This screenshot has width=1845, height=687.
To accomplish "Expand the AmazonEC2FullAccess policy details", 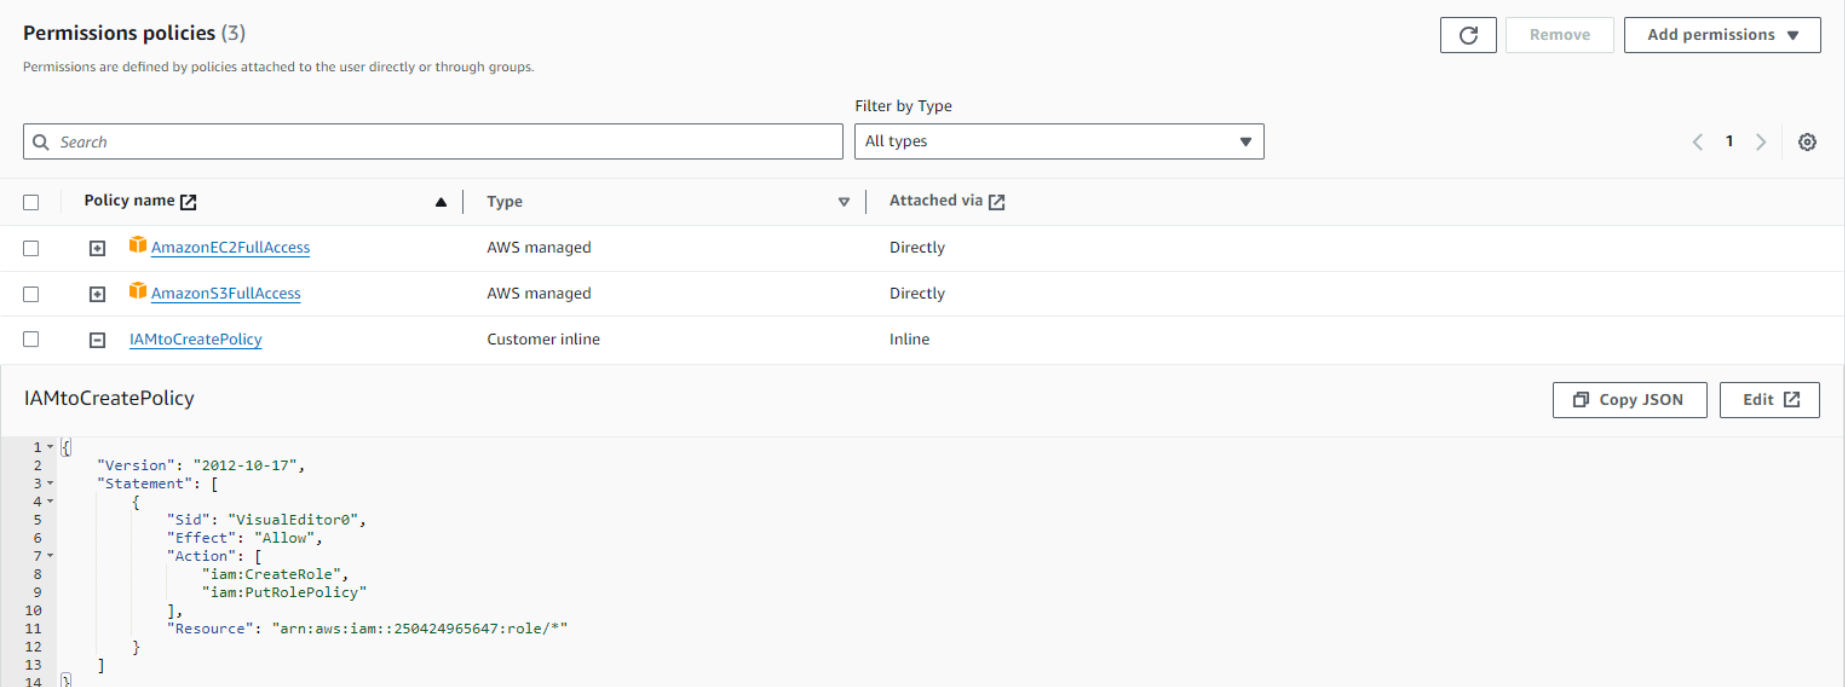I will pyautogui.click(x=97, y=248).
